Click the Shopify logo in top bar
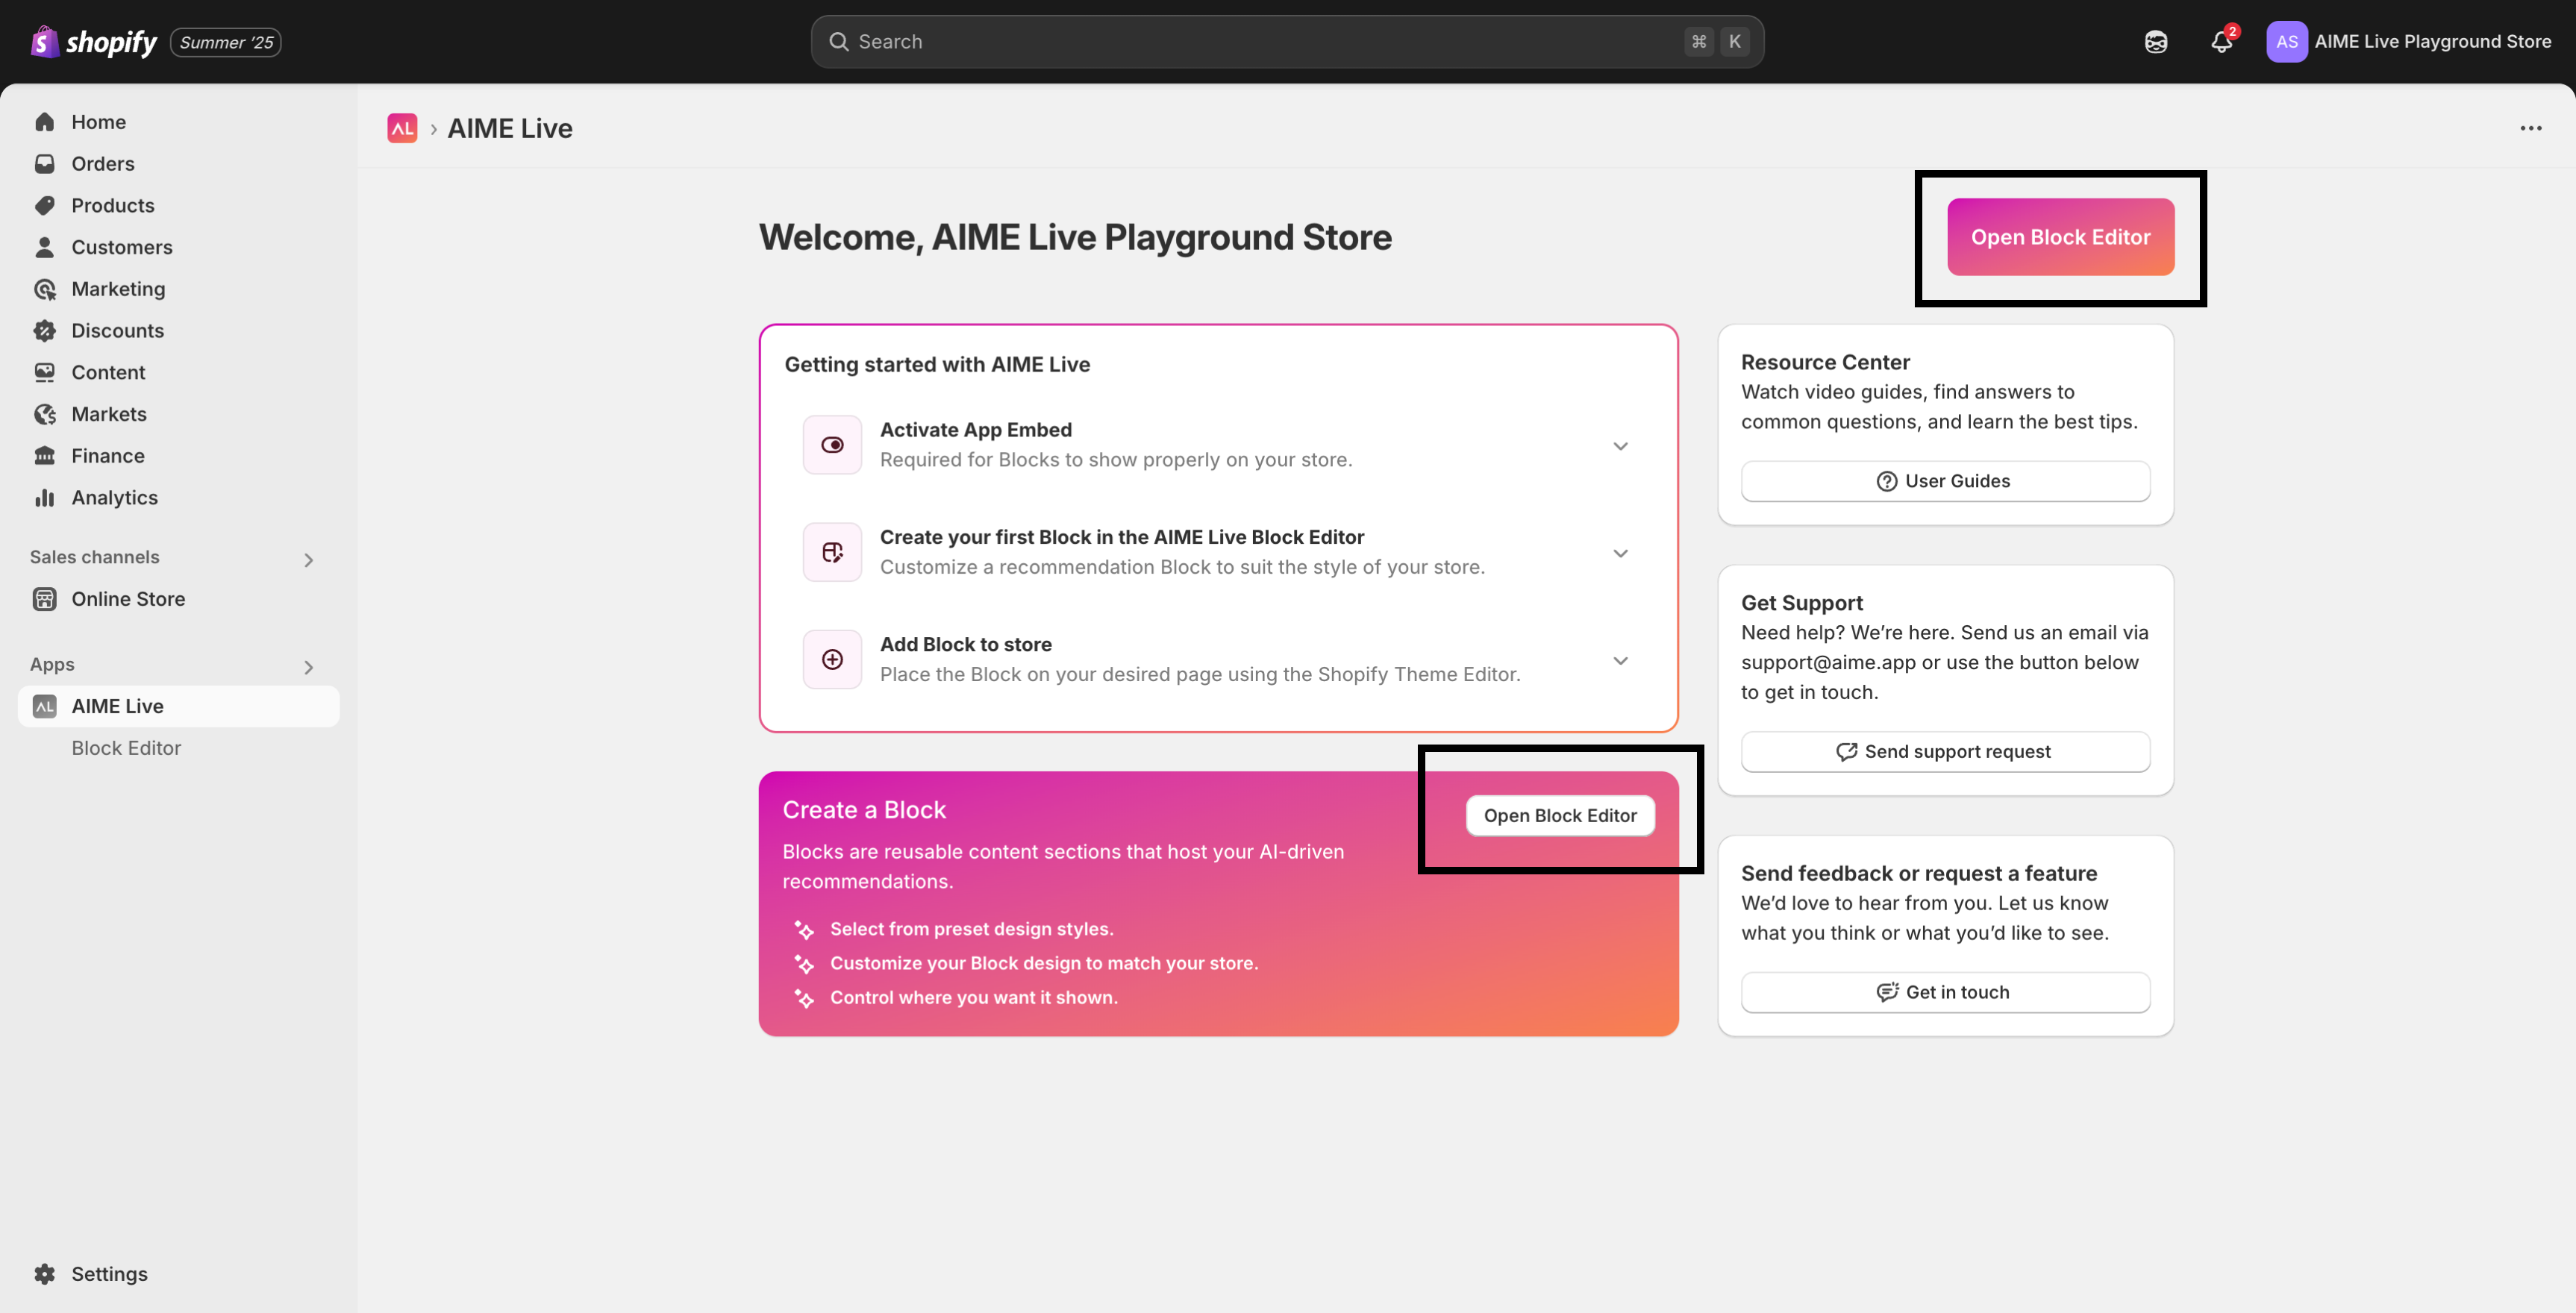The image size is (2576, 1313). (x=94, y=42)
